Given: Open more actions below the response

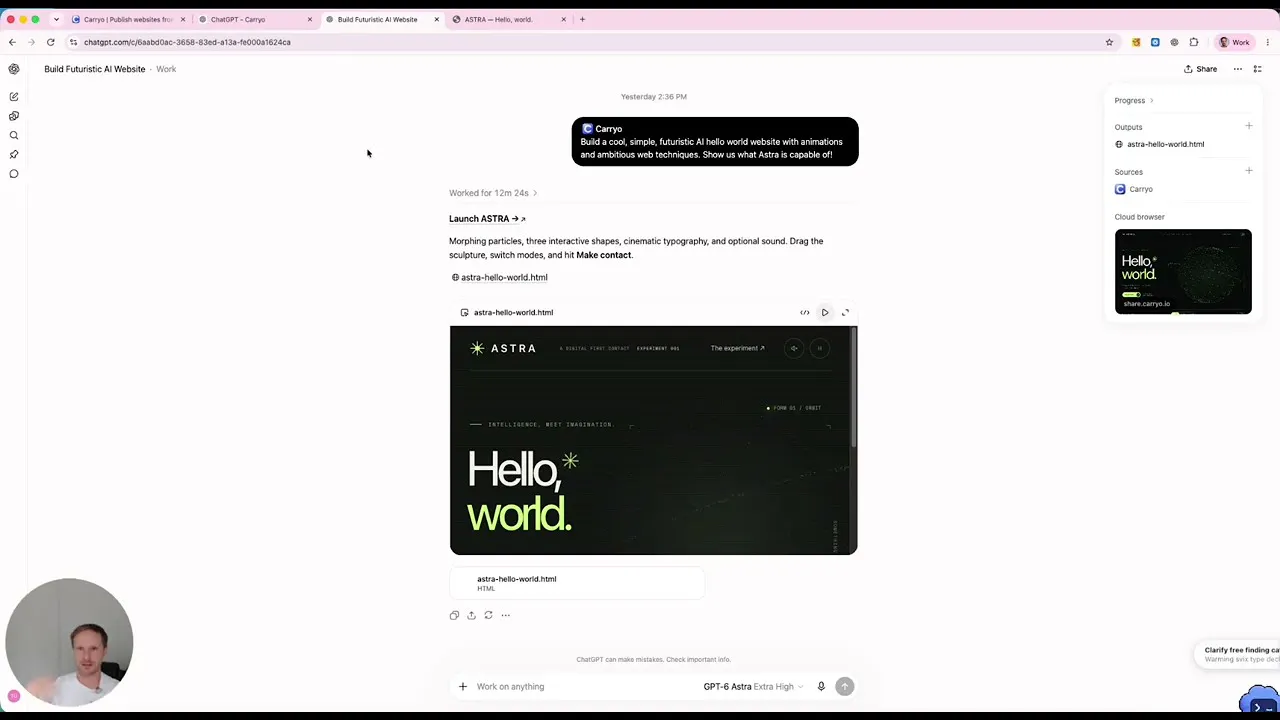Looking at the screenshot, I should (x=506, y=615).
